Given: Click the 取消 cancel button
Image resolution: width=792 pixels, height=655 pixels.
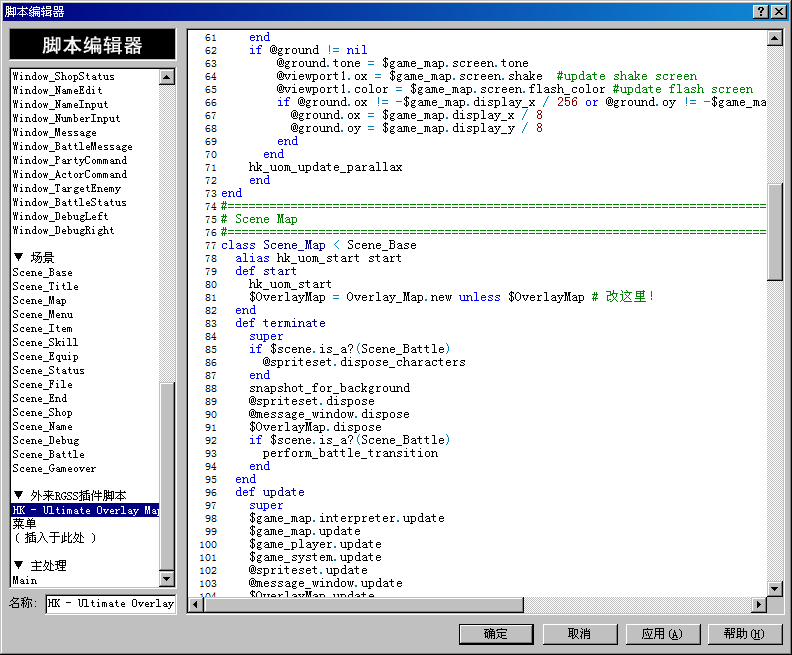Looking at the screenshot, I should [x=579, y=634].
